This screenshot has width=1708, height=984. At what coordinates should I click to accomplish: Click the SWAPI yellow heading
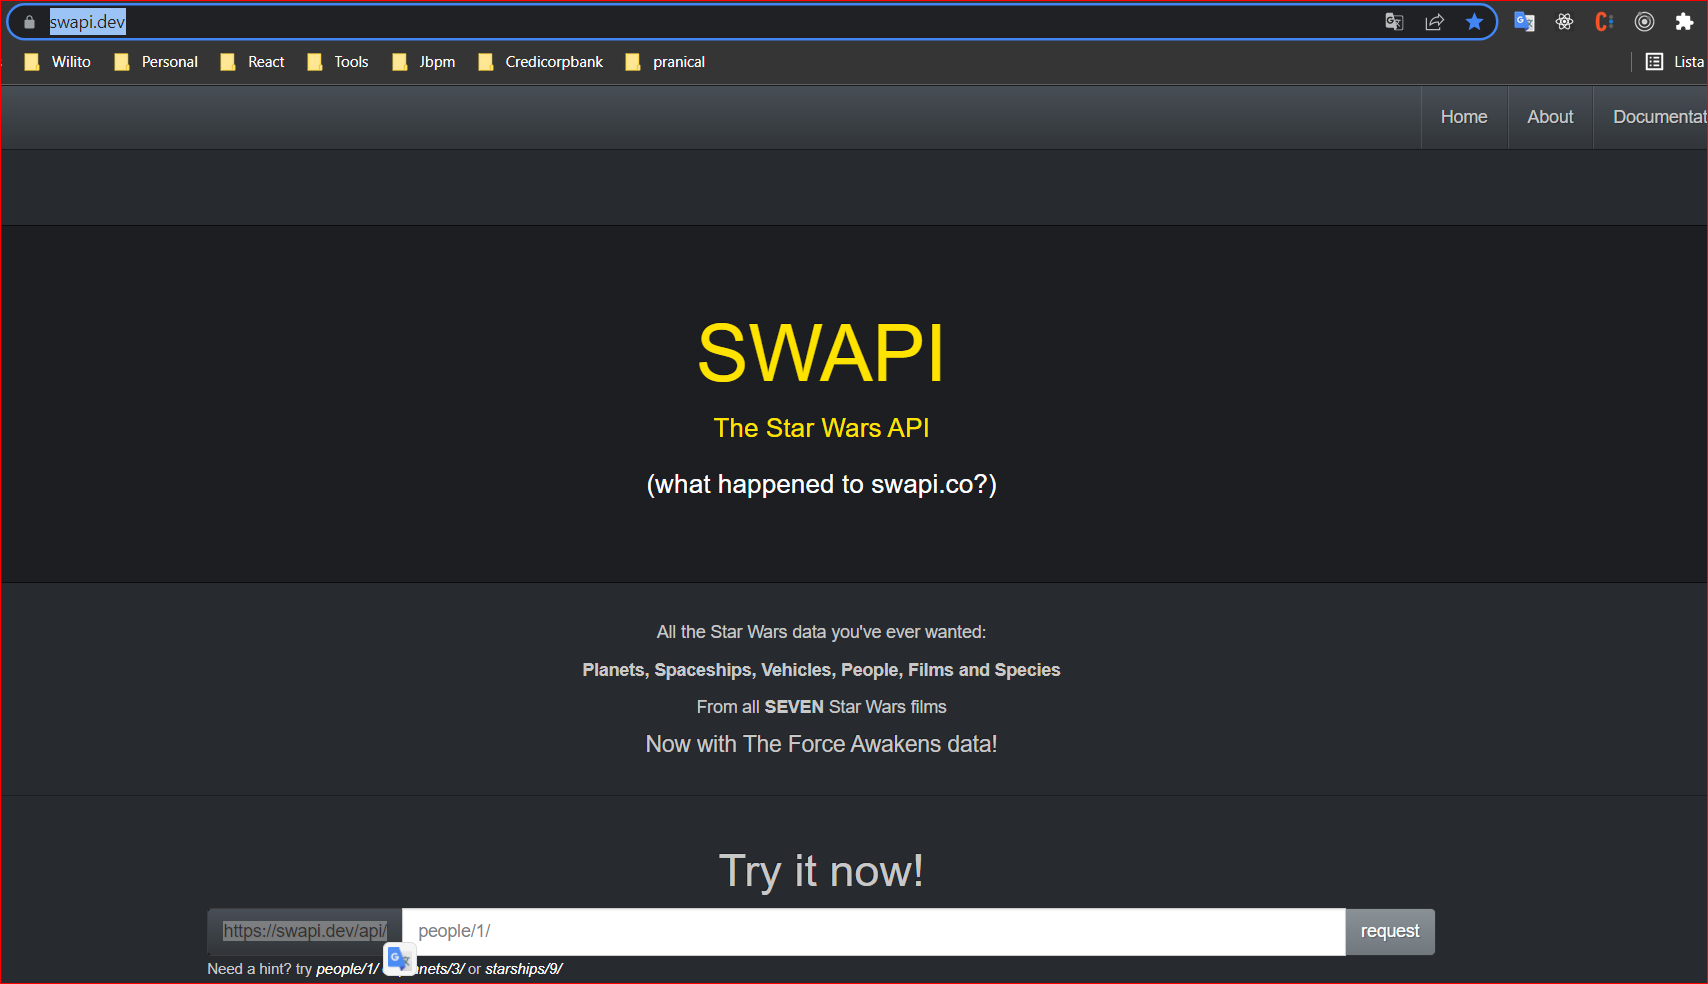pos(821,353)
